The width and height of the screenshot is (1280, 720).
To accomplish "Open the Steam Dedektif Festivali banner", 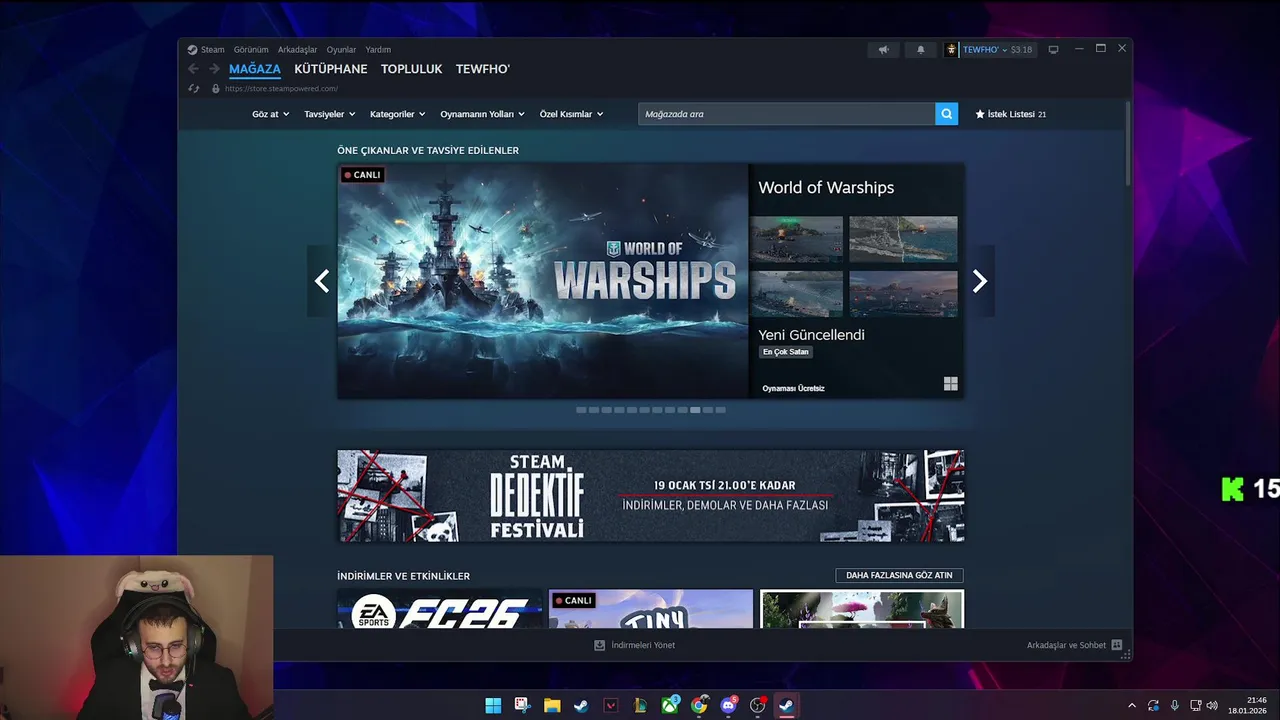I will pyautogui.click(x=651, y=496).
